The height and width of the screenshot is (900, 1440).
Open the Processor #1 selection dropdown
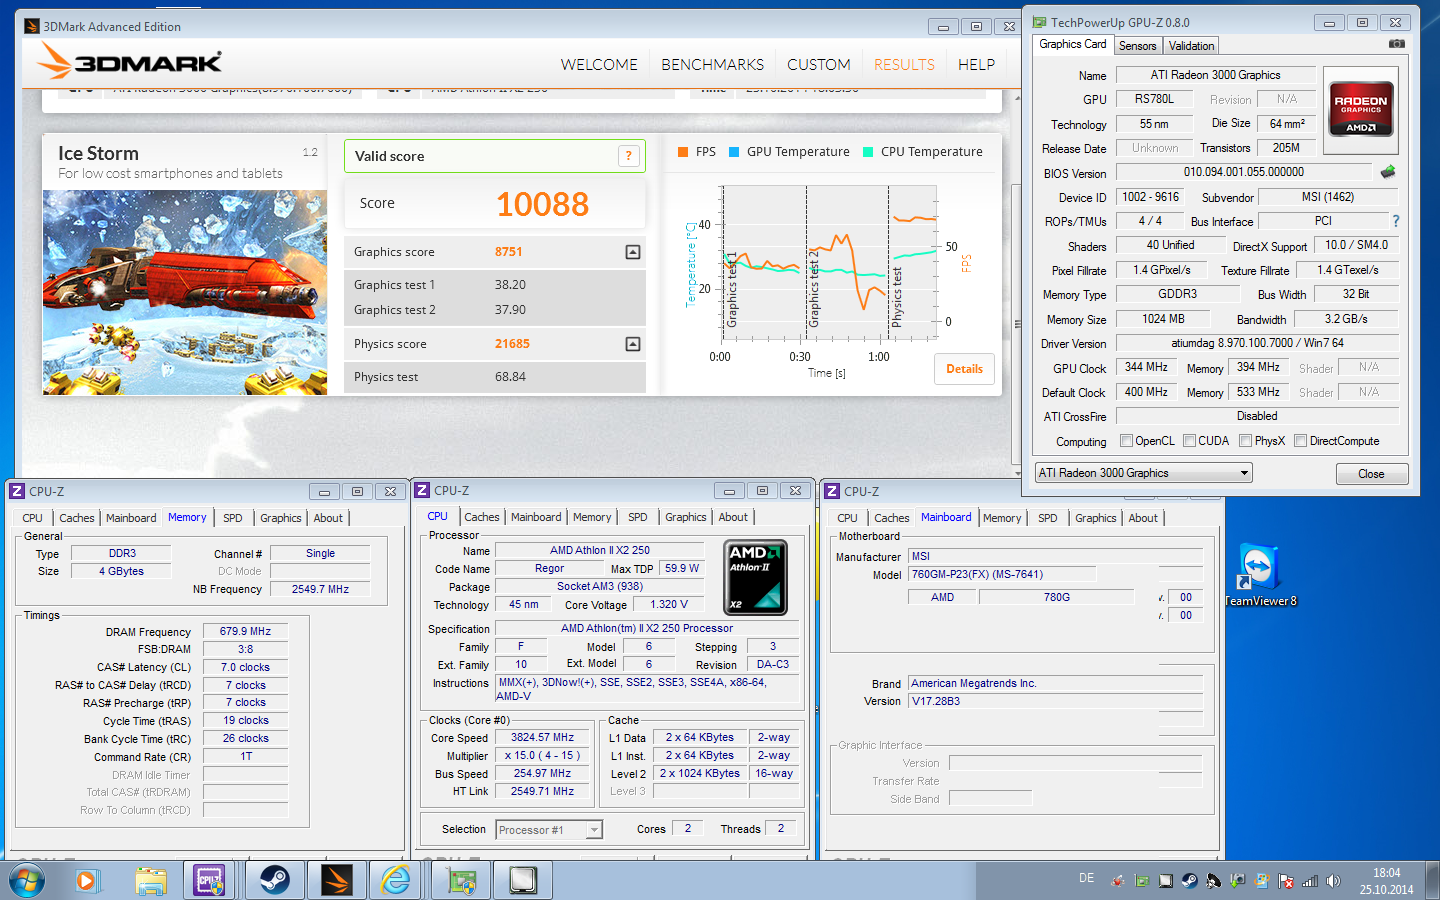pos(549,830)
